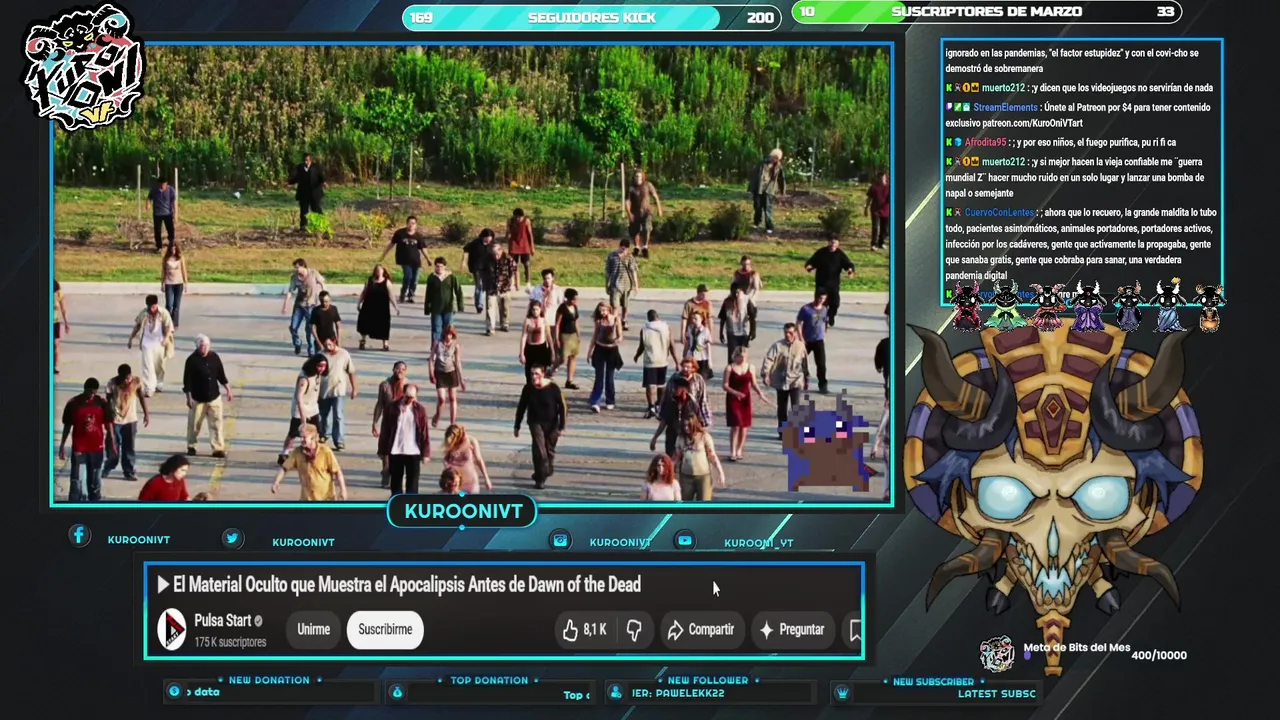The height and width of the screenshot is (720, 1280).
Task: Click the Unirme button
Action: click(313, 630)
